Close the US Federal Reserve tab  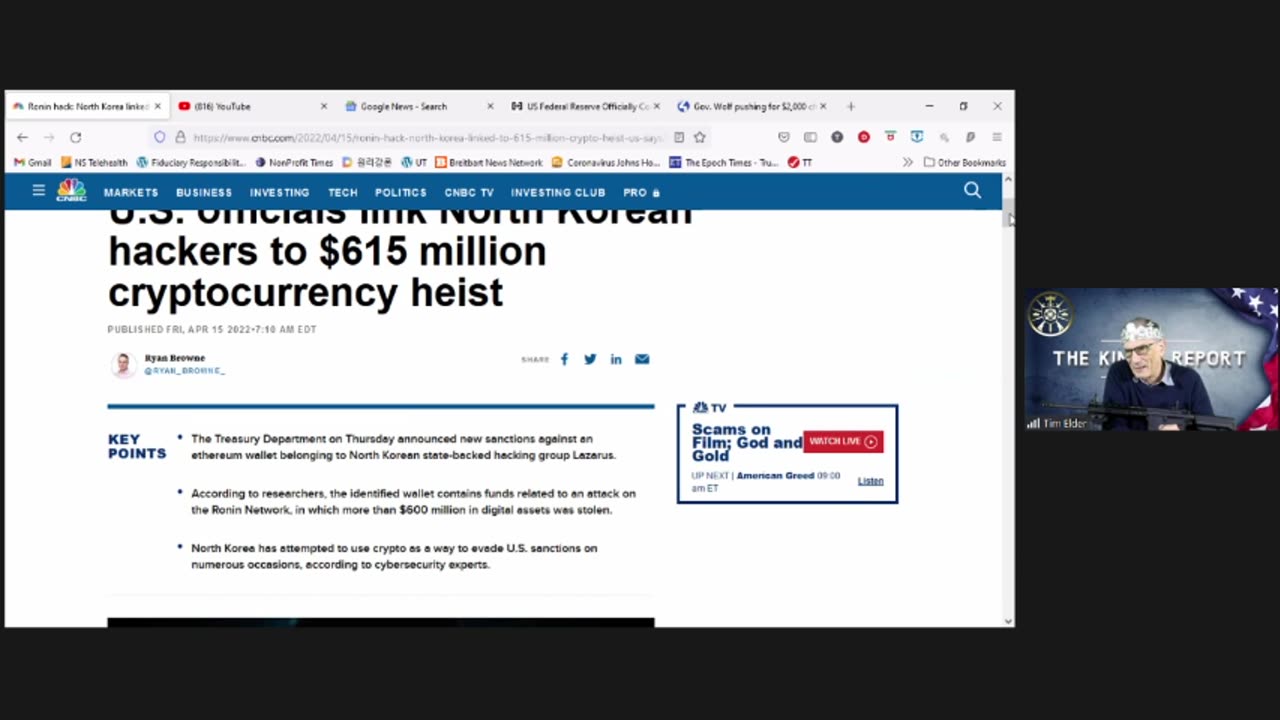656,106
